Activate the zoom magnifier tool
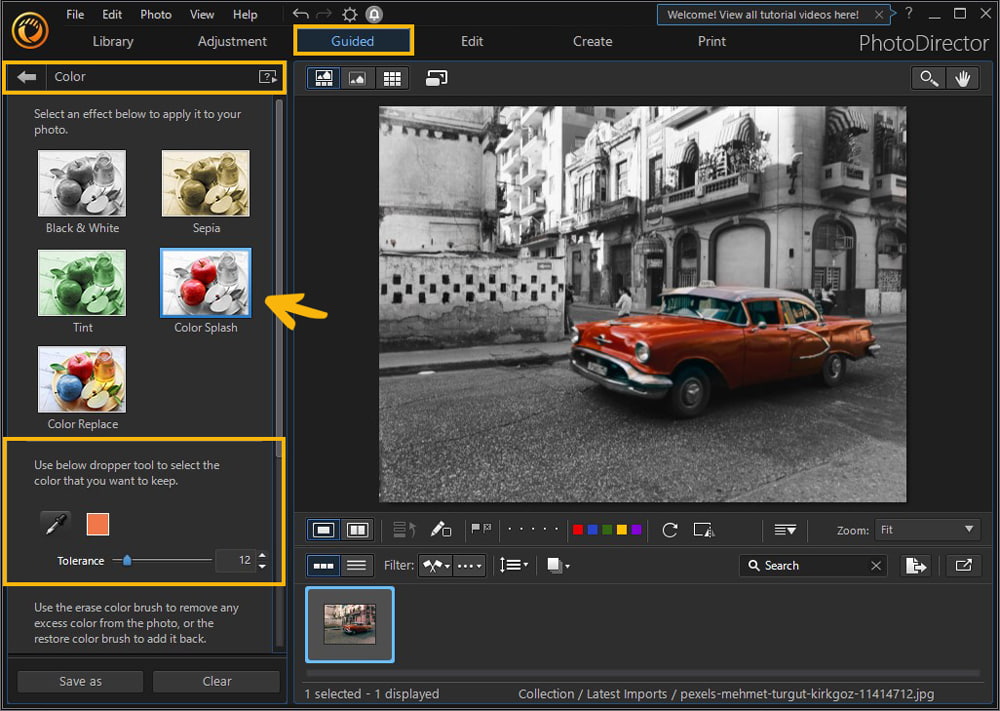Screen dimensions: 1000x711 tap(926, 78)
